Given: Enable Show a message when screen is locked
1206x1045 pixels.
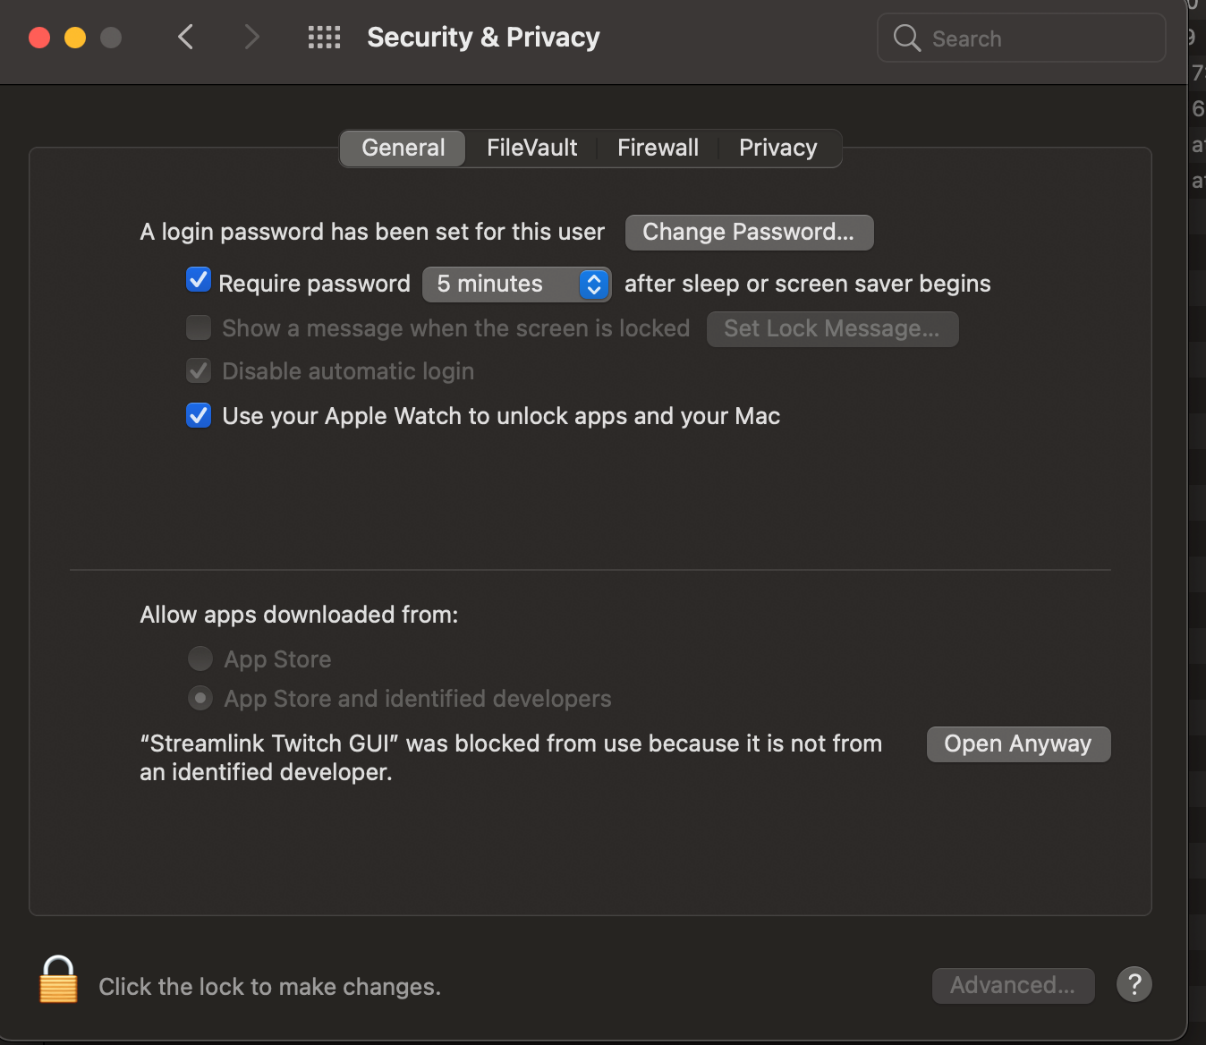Looking at the screenshot, I should pyautogui.click(x=198, y=328).
